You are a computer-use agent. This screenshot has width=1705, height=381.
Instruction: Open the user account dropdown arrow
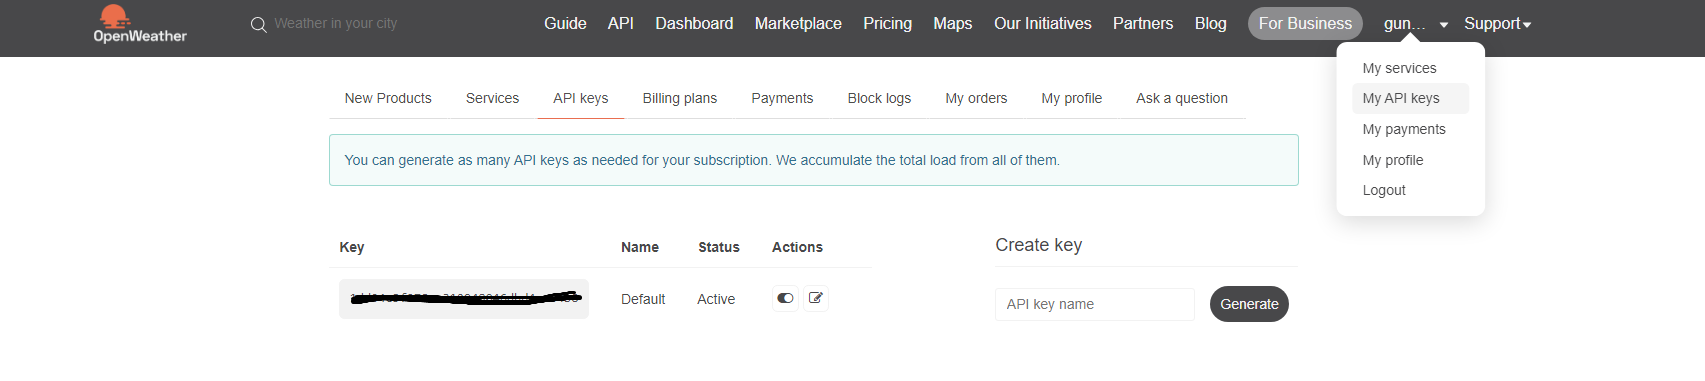[1444, 24]
